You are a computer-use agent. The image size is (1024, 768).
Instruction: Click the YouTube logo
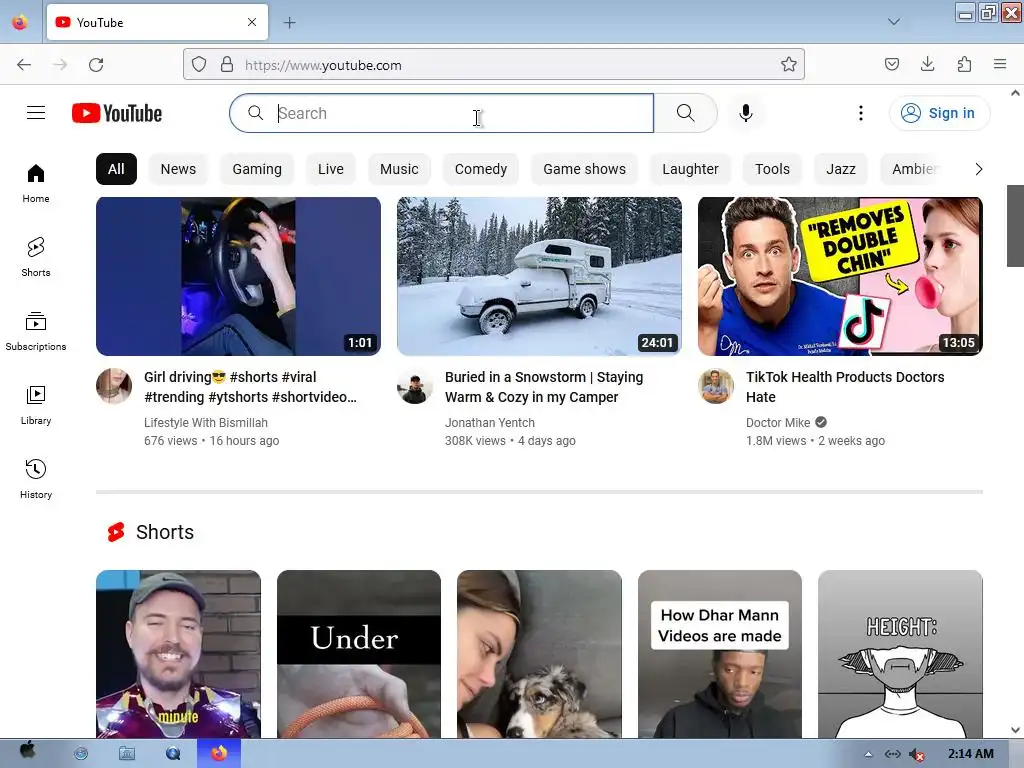pyautogui.click(x=117, y=113)
